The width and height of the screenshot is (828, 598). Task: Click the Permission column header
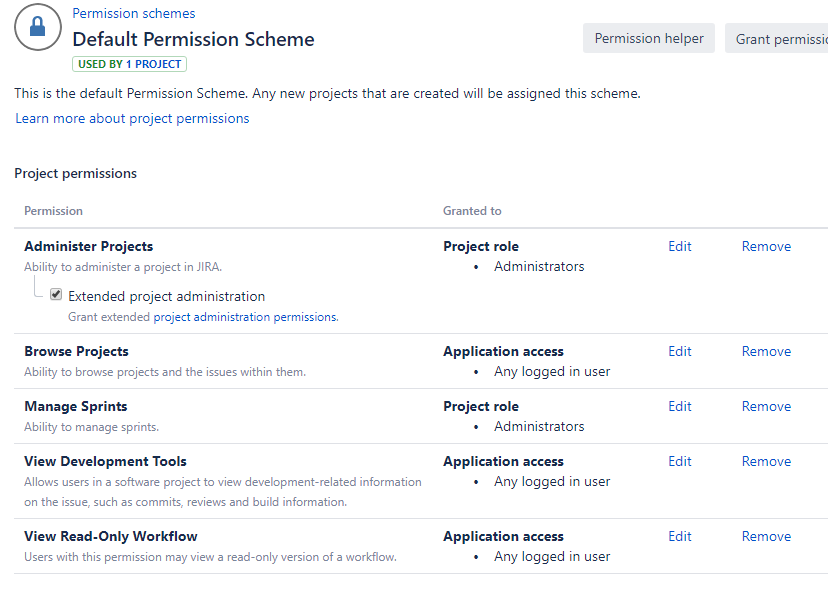pos(53,211)
